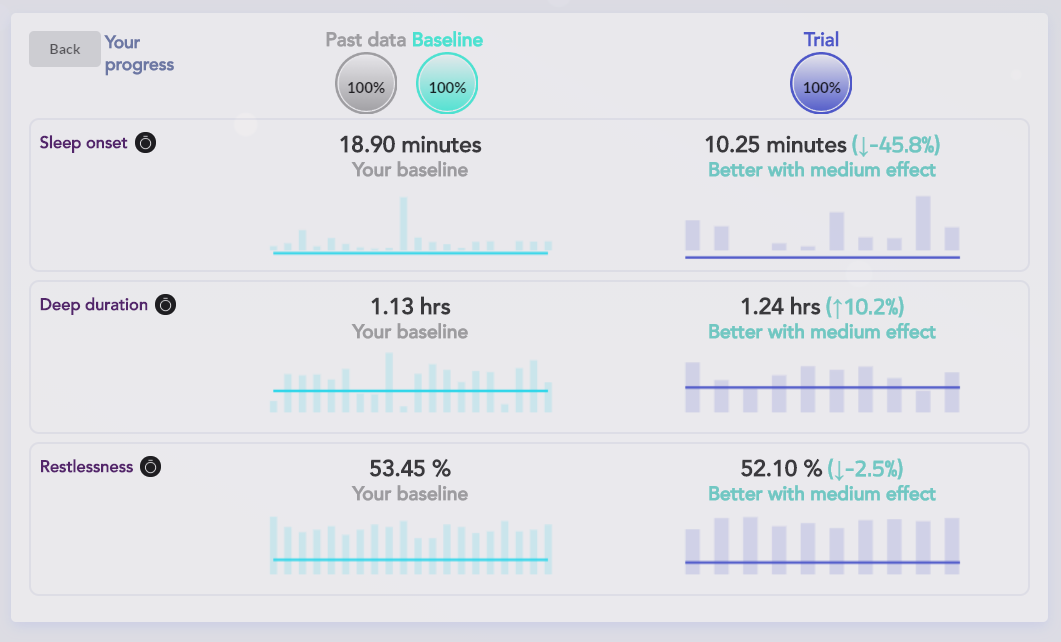Toggle the Trial 100% circle
The height and width of the screenshot is (642, 1061).
pos(821,85)
